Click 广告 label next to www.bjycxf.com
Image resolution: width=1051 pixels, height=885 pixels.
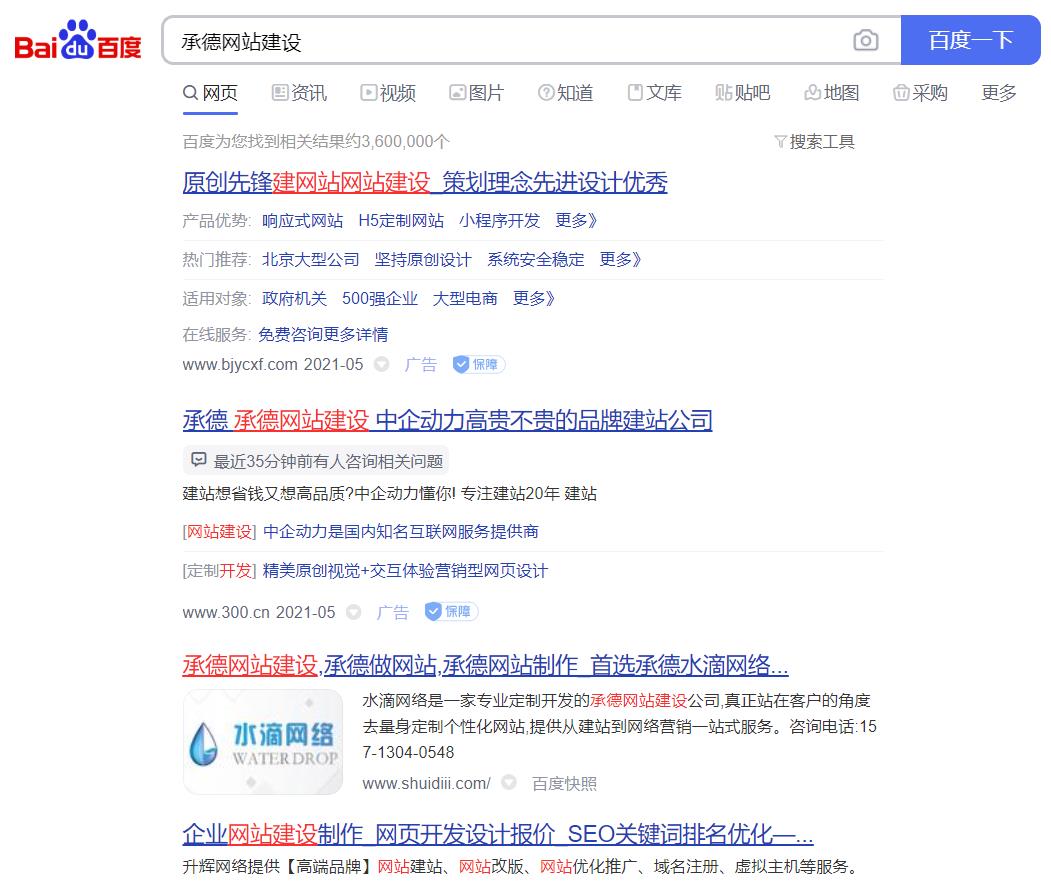tap(420, 364)
